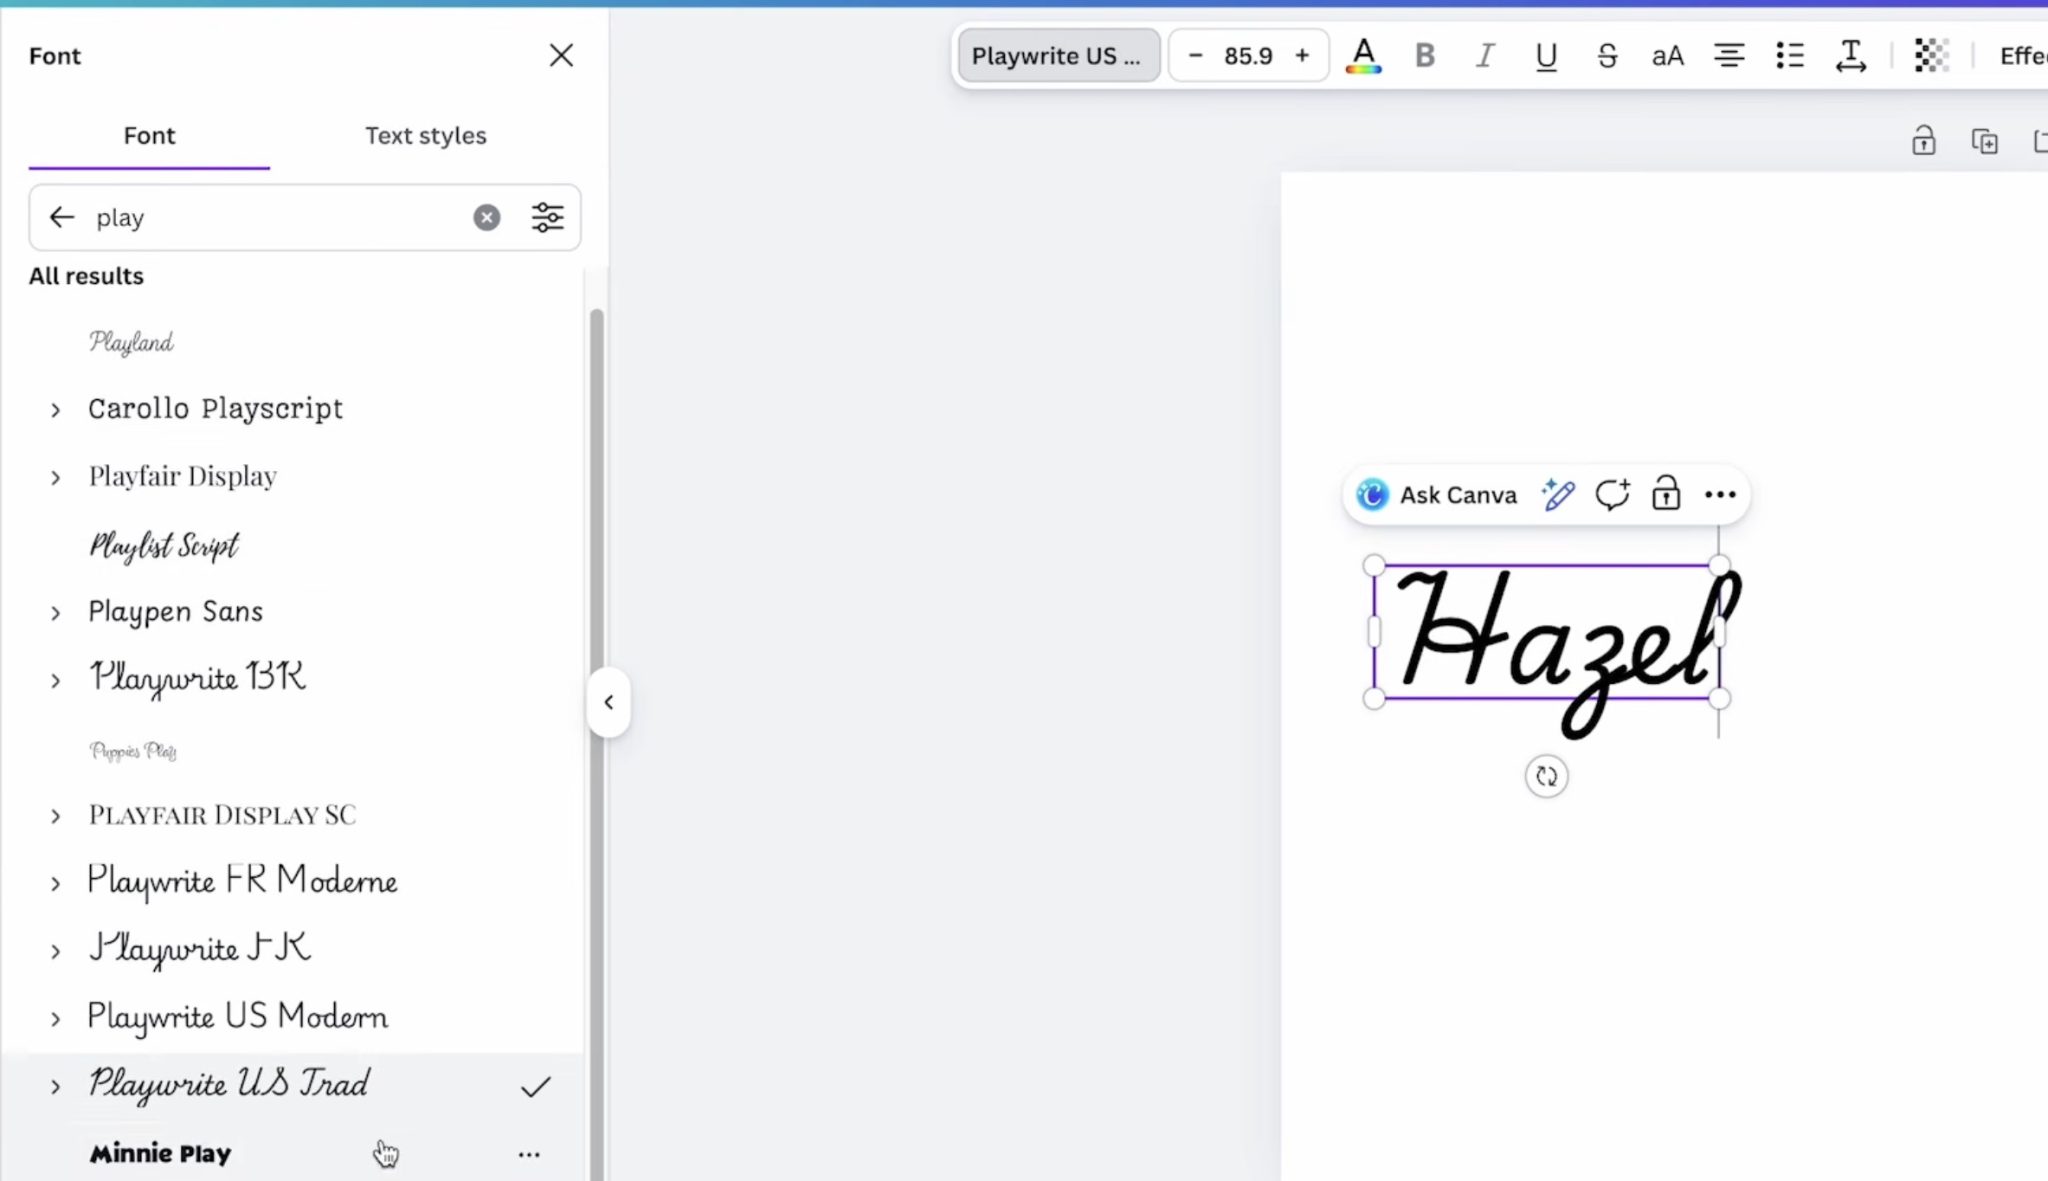Image resolution: width=2048 pixels, height=1181 pixels.
Task: Open the font color picker
Action: pos(1363,55)
